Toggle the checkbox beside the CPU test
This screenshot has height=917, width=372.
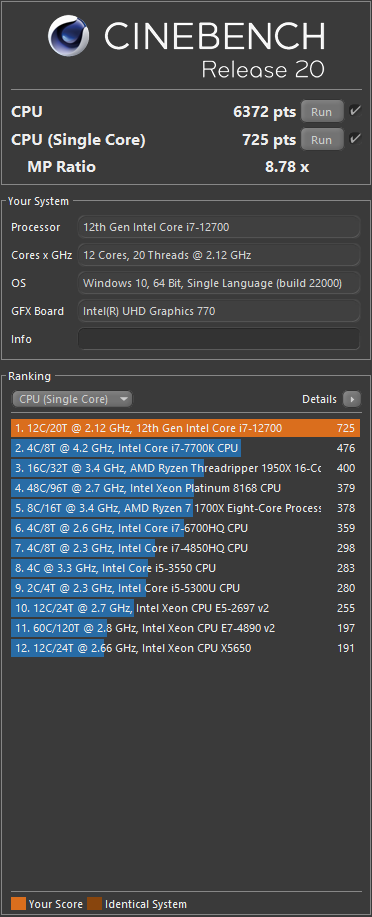354,111
